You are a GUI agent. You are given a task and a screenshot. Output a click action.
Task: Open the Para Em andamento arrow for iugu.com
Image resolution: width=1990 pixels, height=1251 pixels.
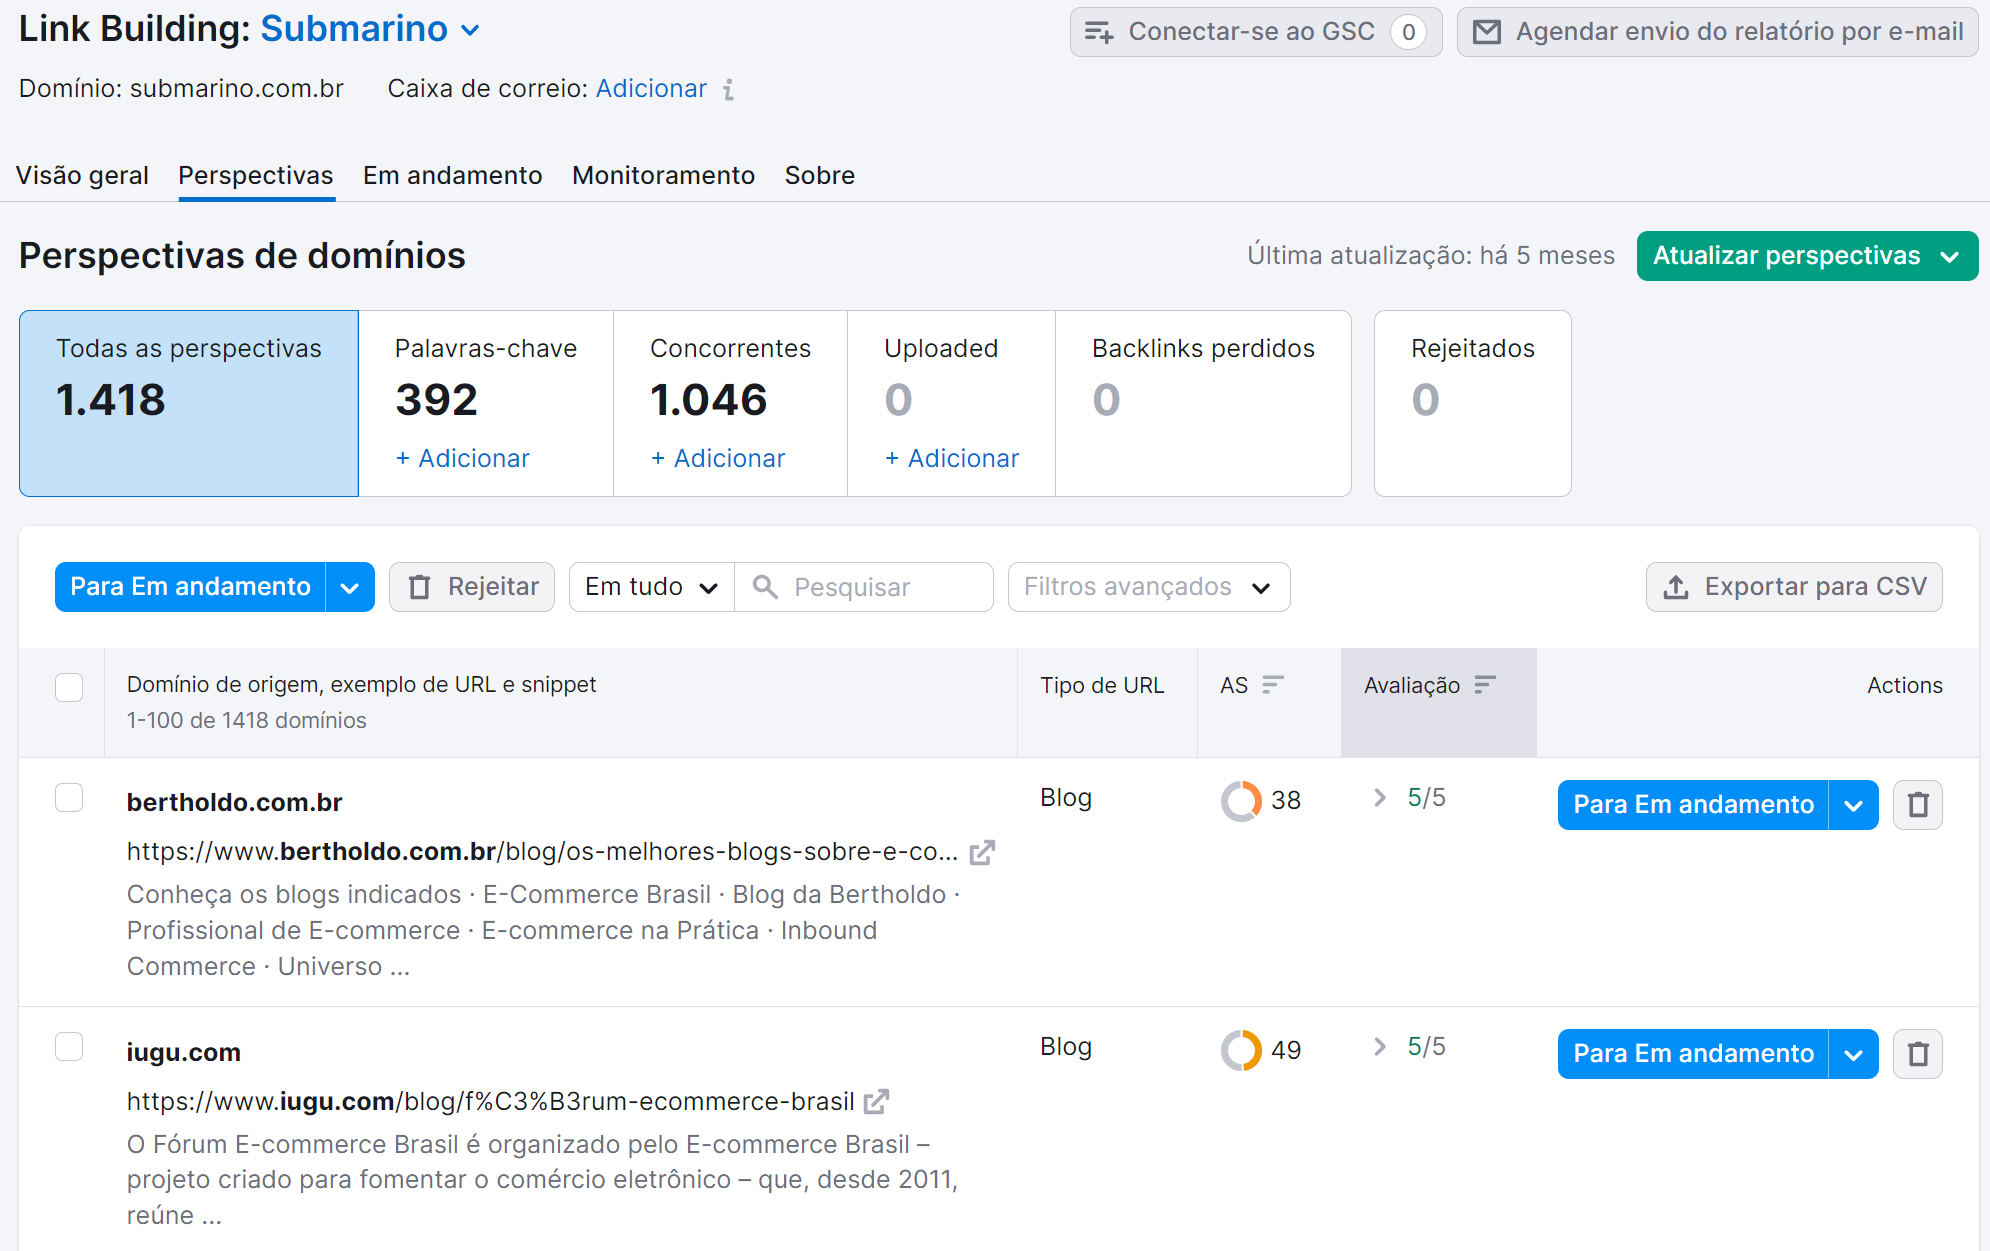pos(1853,1054)
